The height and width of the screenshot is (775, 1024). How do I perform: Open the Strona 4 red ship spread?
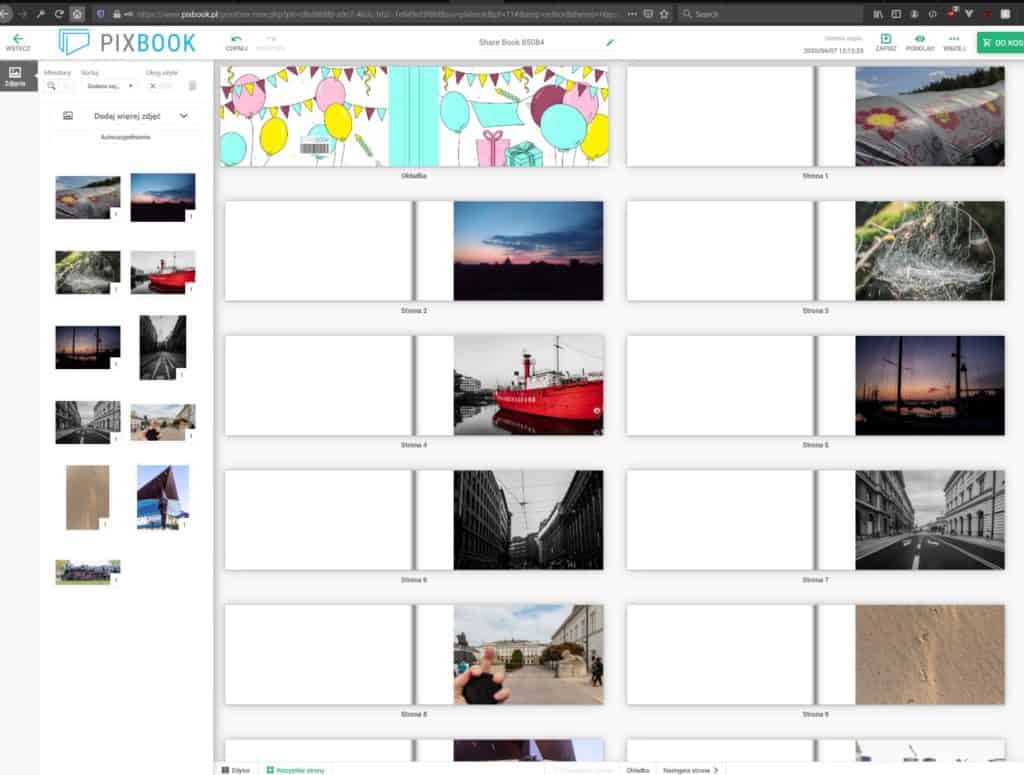click(x=414, y=385)
